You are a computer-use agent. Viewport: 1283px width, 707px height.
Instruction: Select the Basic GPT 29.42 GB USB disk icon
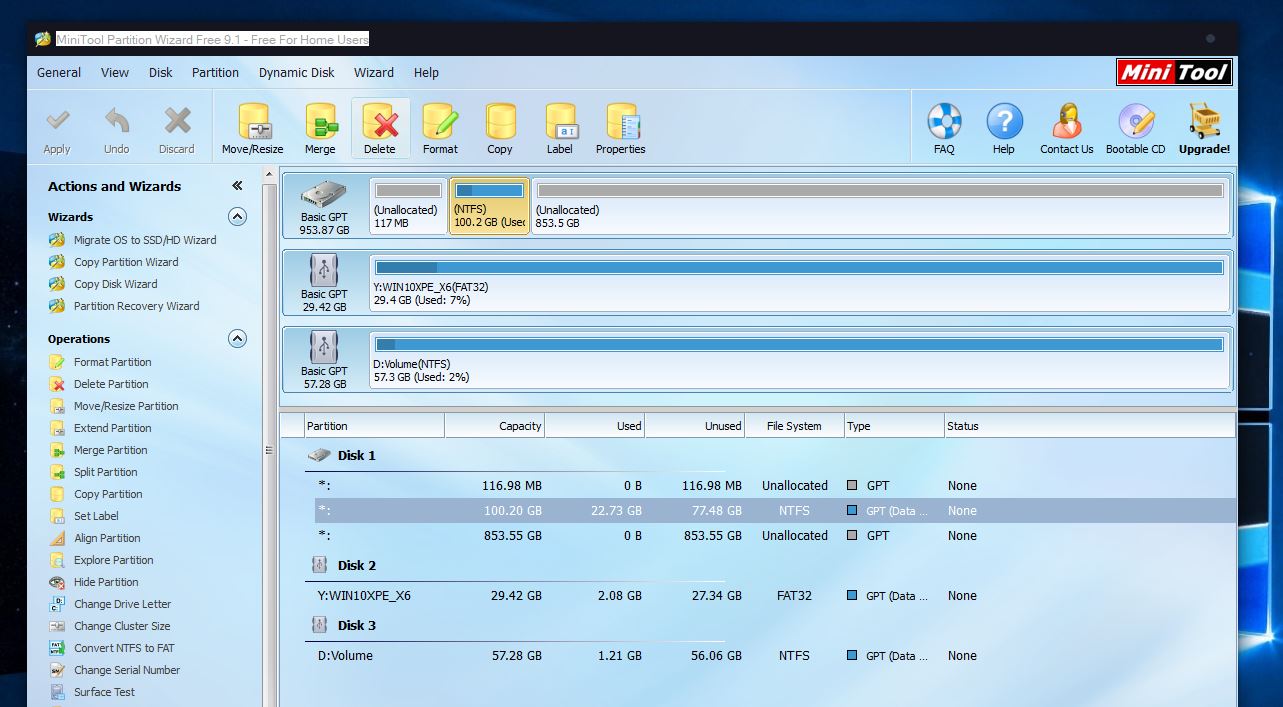324,270
